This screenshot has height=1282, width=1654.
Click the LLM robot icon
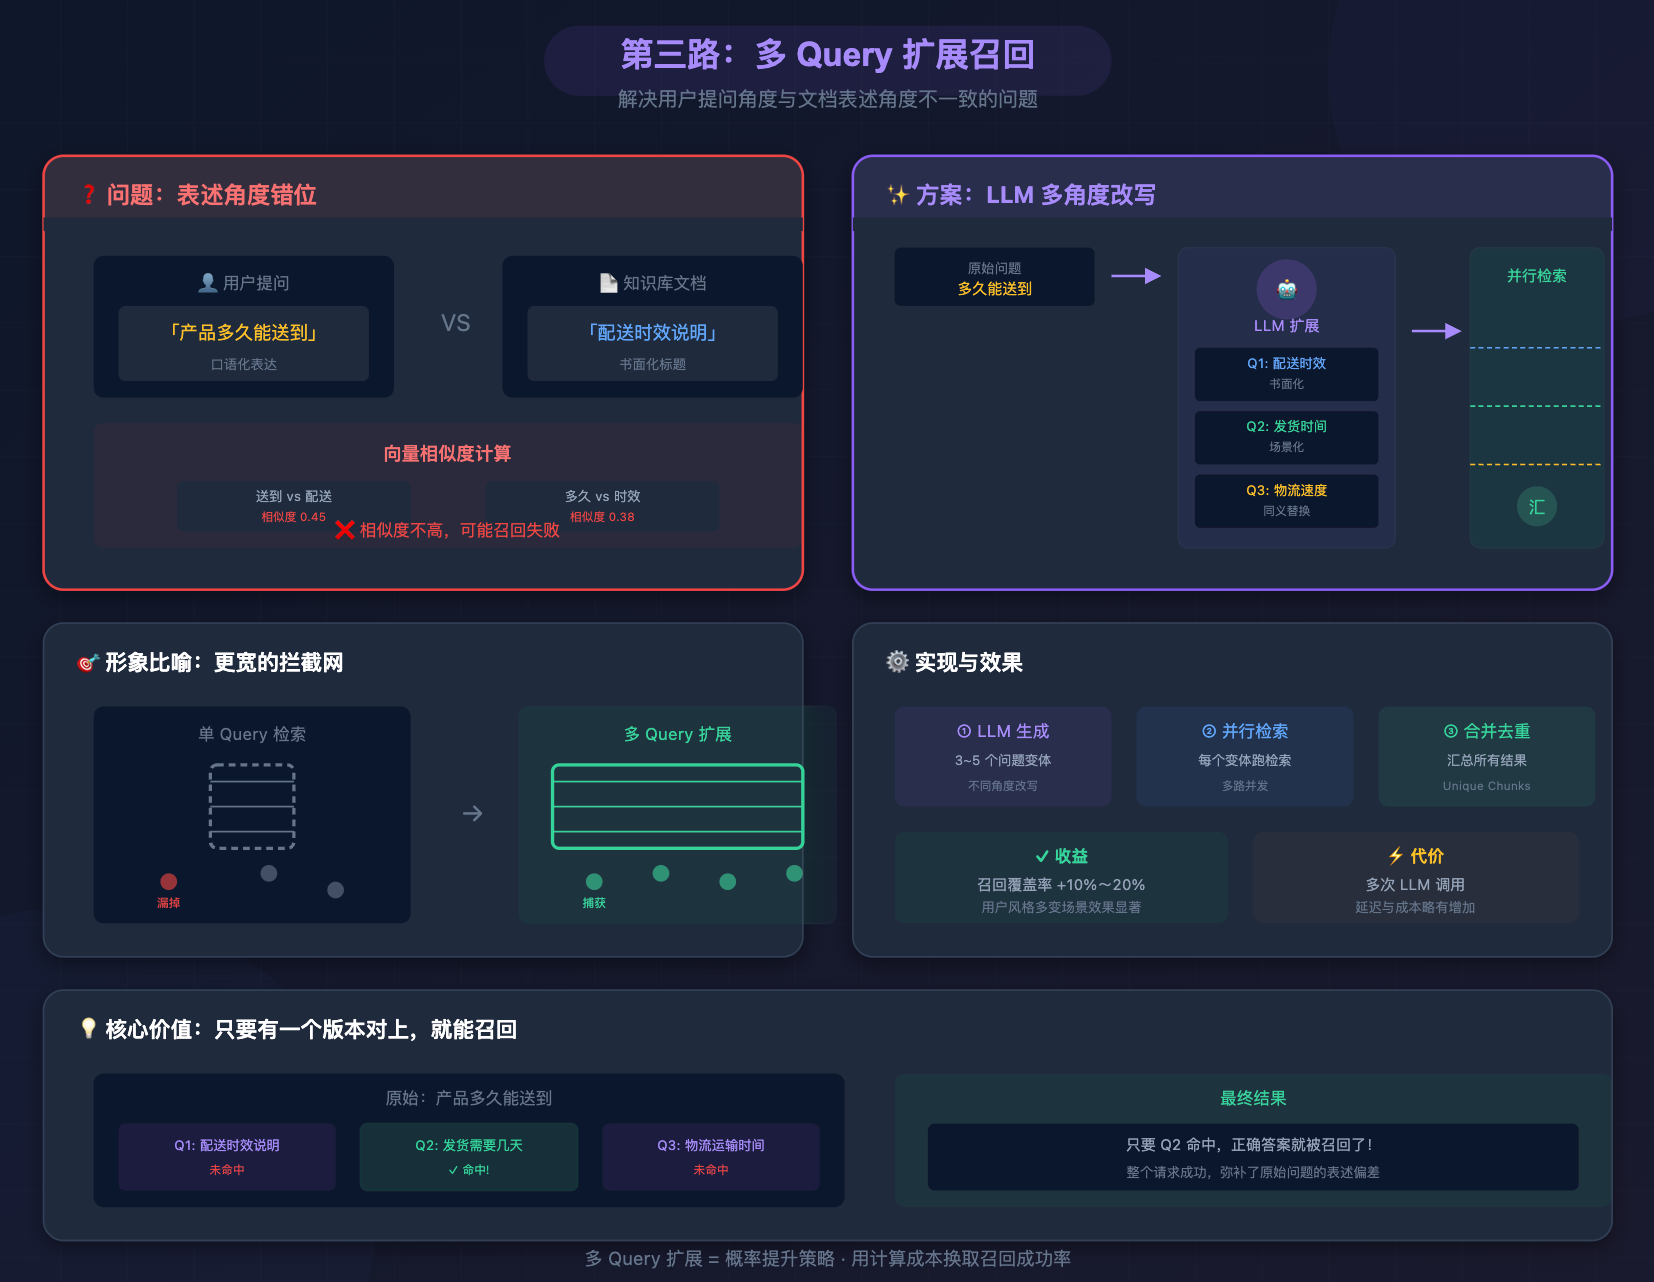(1286, 289)
